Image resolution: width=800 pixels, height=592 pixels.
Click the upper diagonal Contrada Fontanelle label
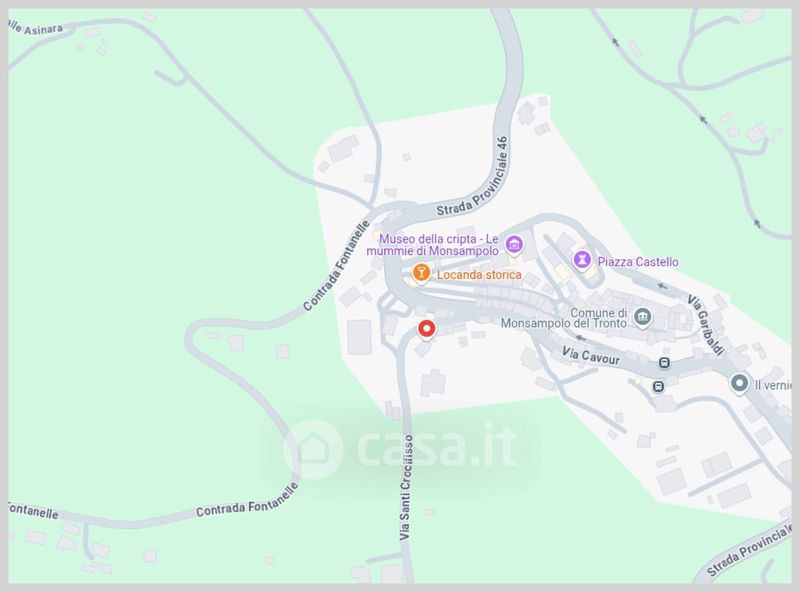336,266
